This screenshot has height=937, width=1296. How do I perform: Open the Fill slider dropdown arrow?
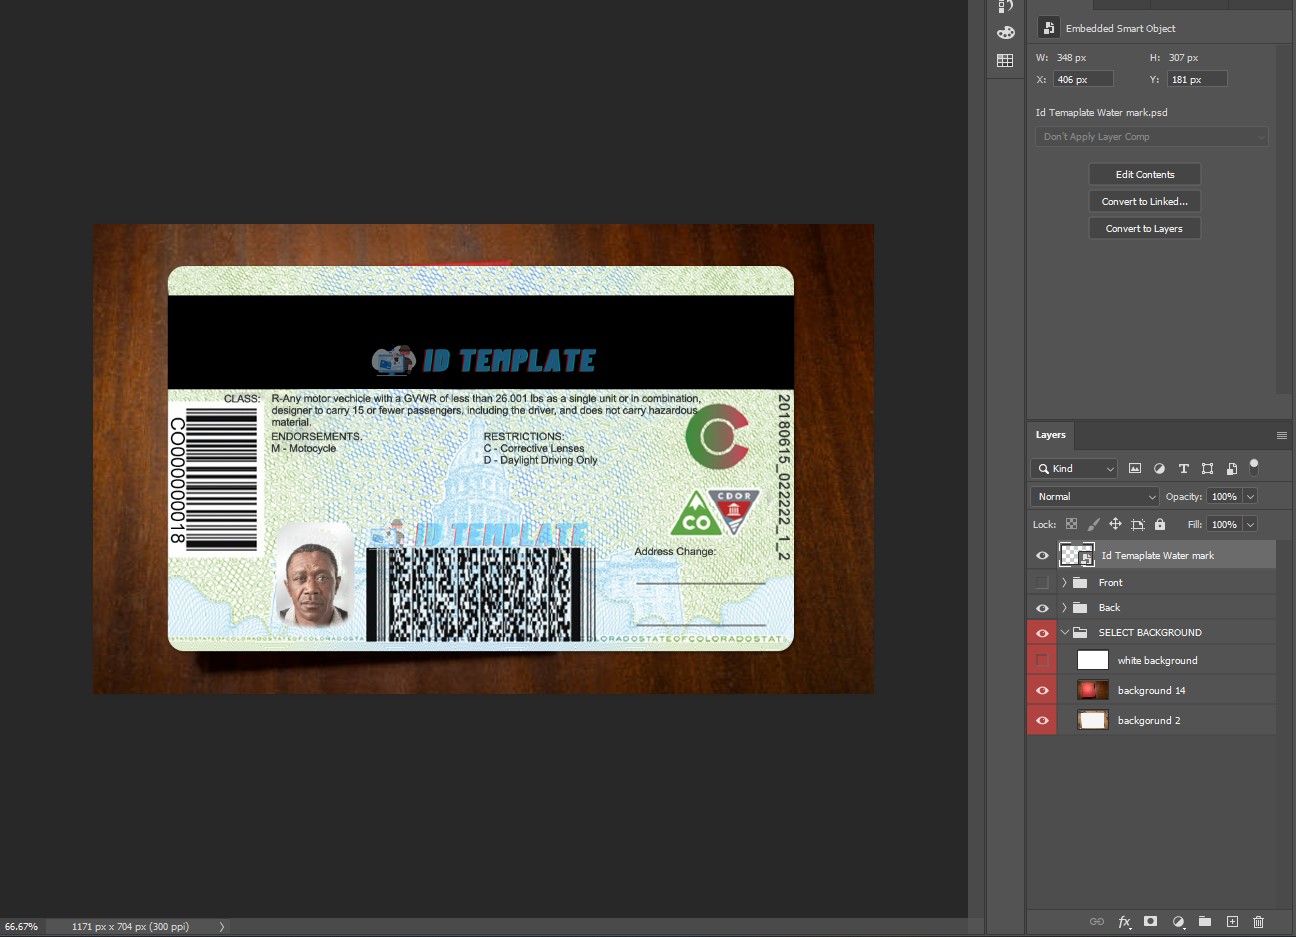click(x=1250, y=524)
